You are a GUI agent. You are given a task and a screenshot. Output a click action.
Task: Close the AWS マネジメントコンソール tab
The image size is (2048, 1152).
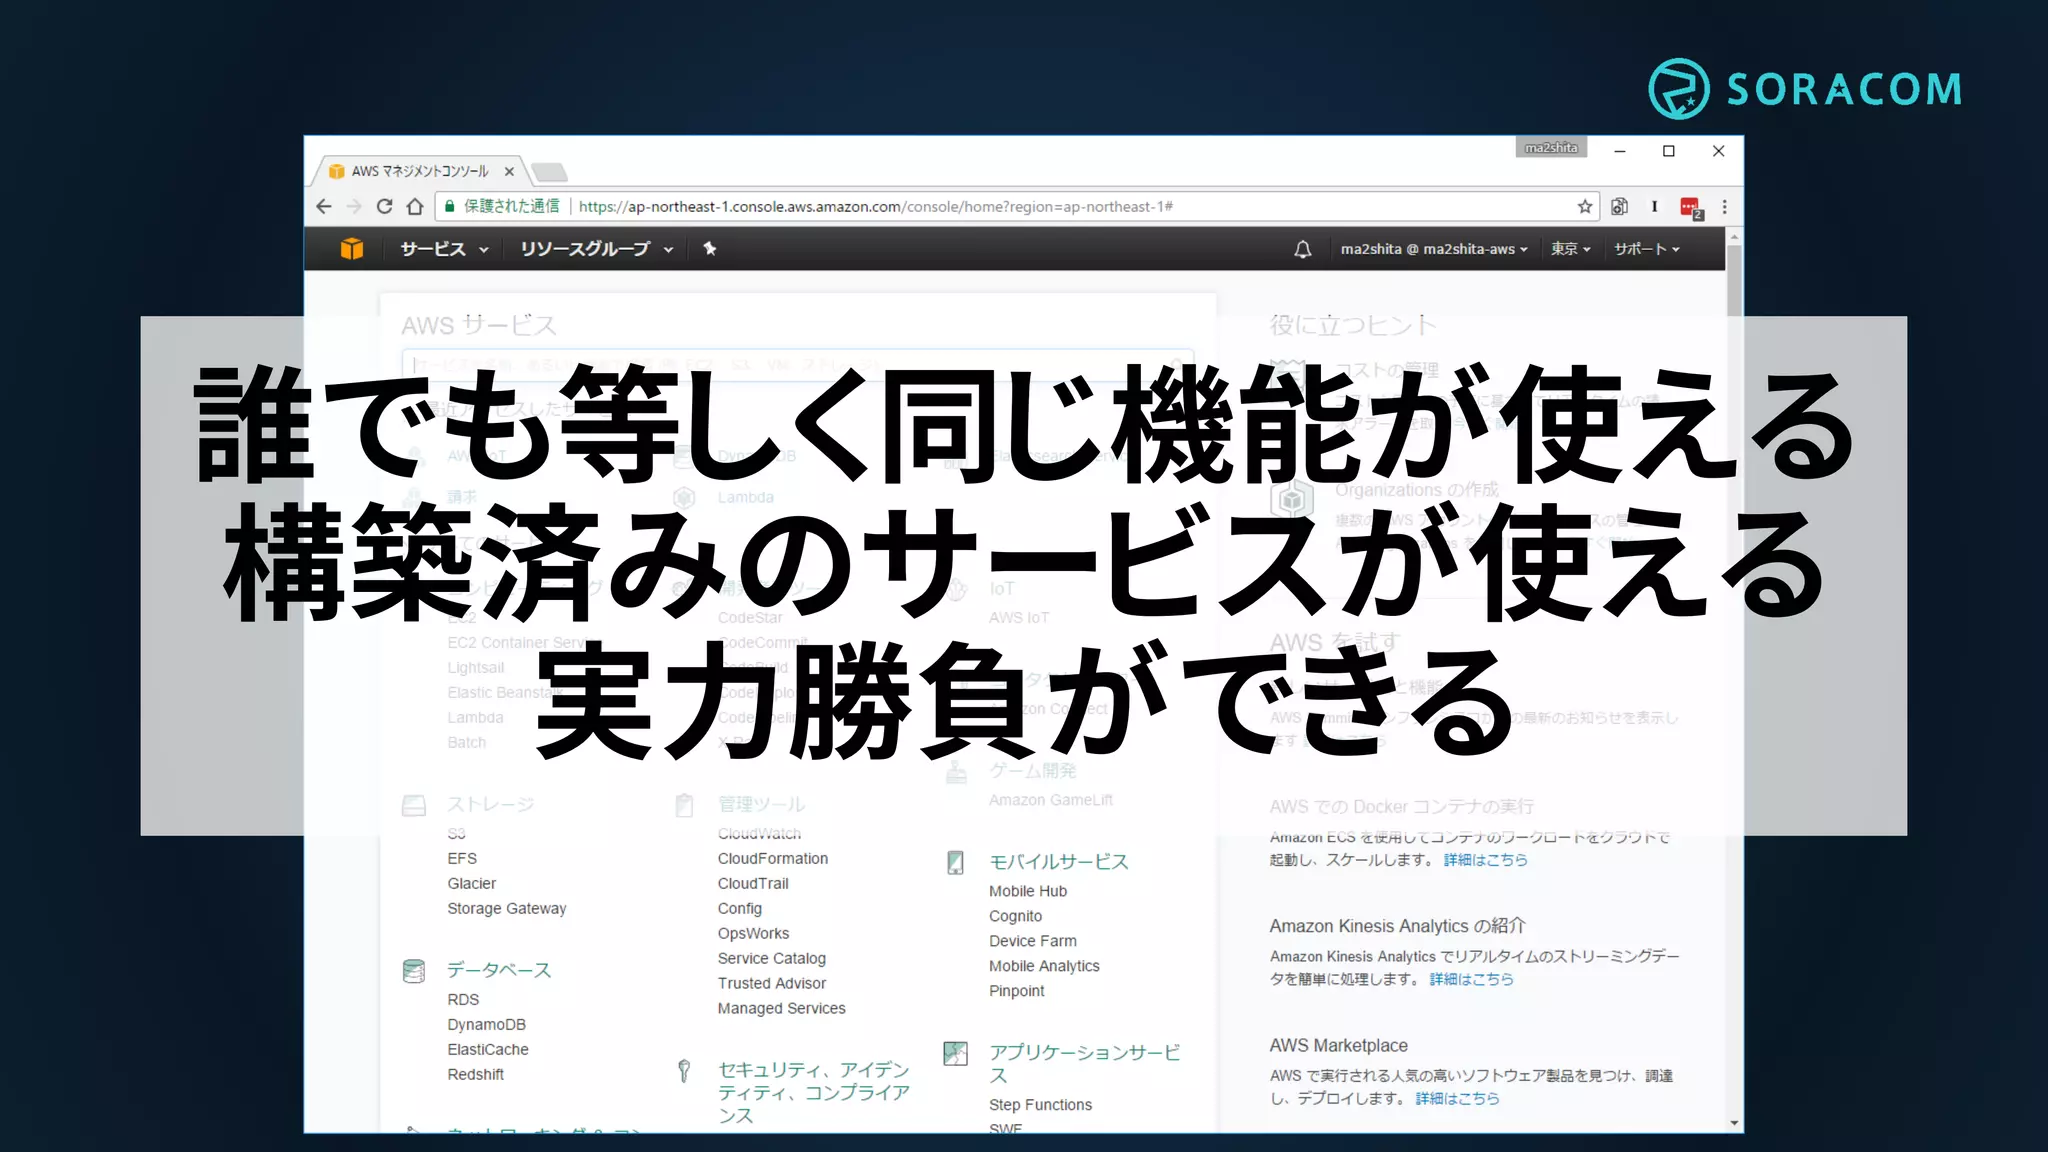(509, 171)
